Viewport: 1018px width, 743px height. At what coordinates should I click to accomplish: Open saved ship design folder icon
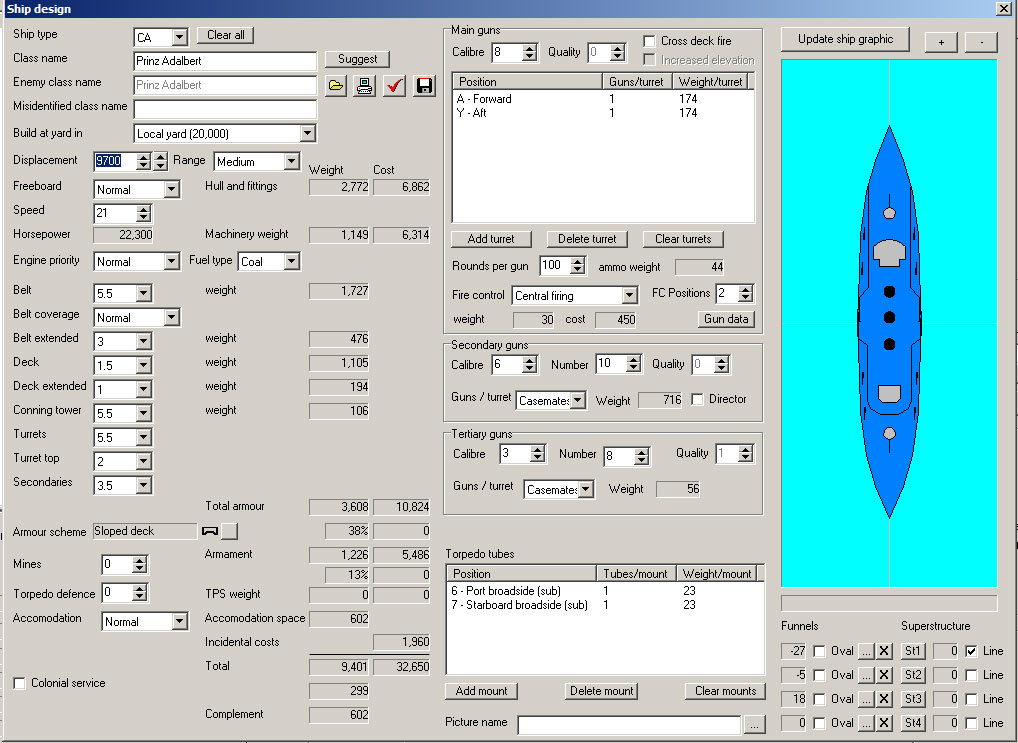pyautogui.click(x=336, y=85)
